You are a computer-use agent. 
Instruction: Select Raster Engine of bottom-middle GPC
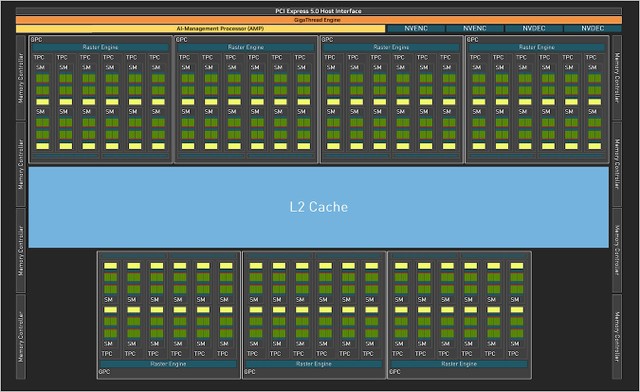click(x=314, y=364)
